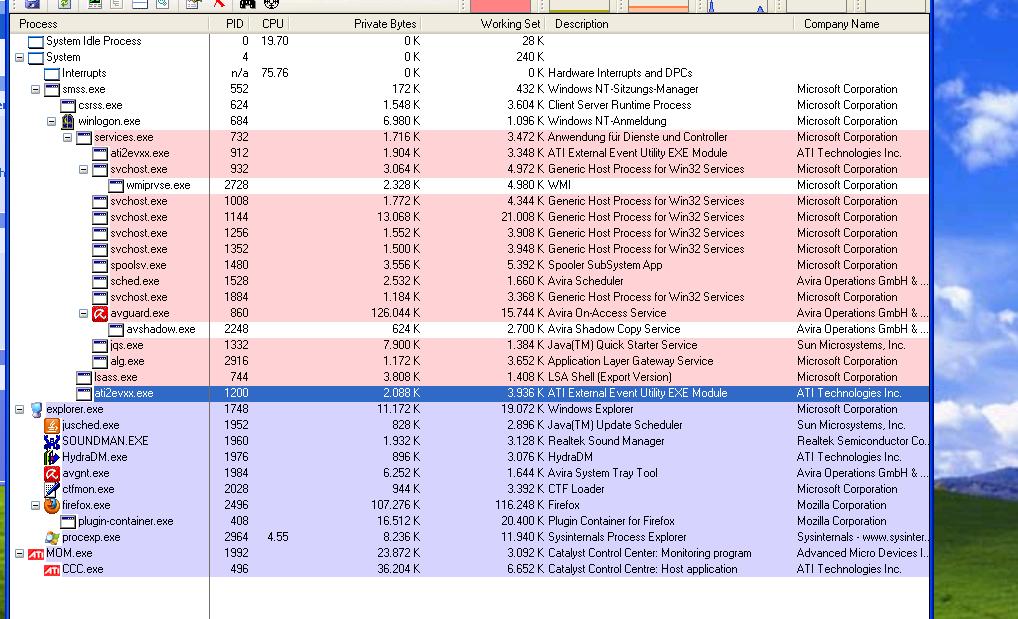Click the avshadow.exe window icon
Screen dimensions: 1018x619
[116, 329]
